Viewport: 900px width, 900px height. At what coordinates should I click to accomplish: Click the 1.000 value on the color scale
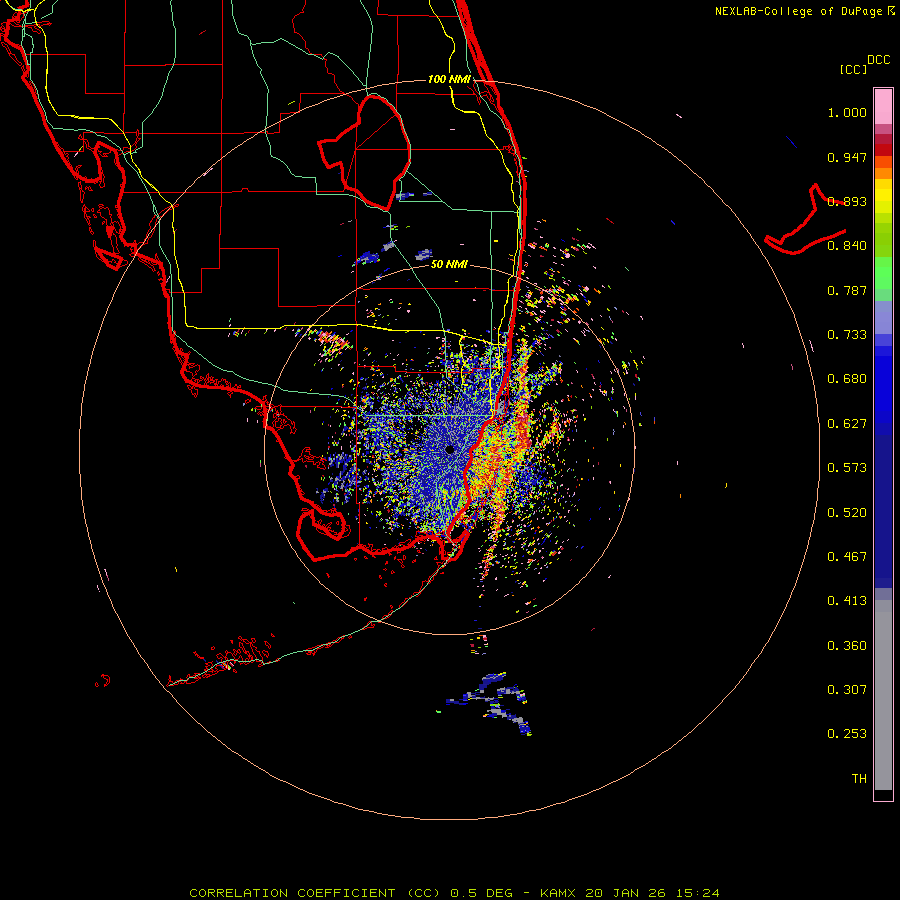pyautogui.click(x=847, y=112)
